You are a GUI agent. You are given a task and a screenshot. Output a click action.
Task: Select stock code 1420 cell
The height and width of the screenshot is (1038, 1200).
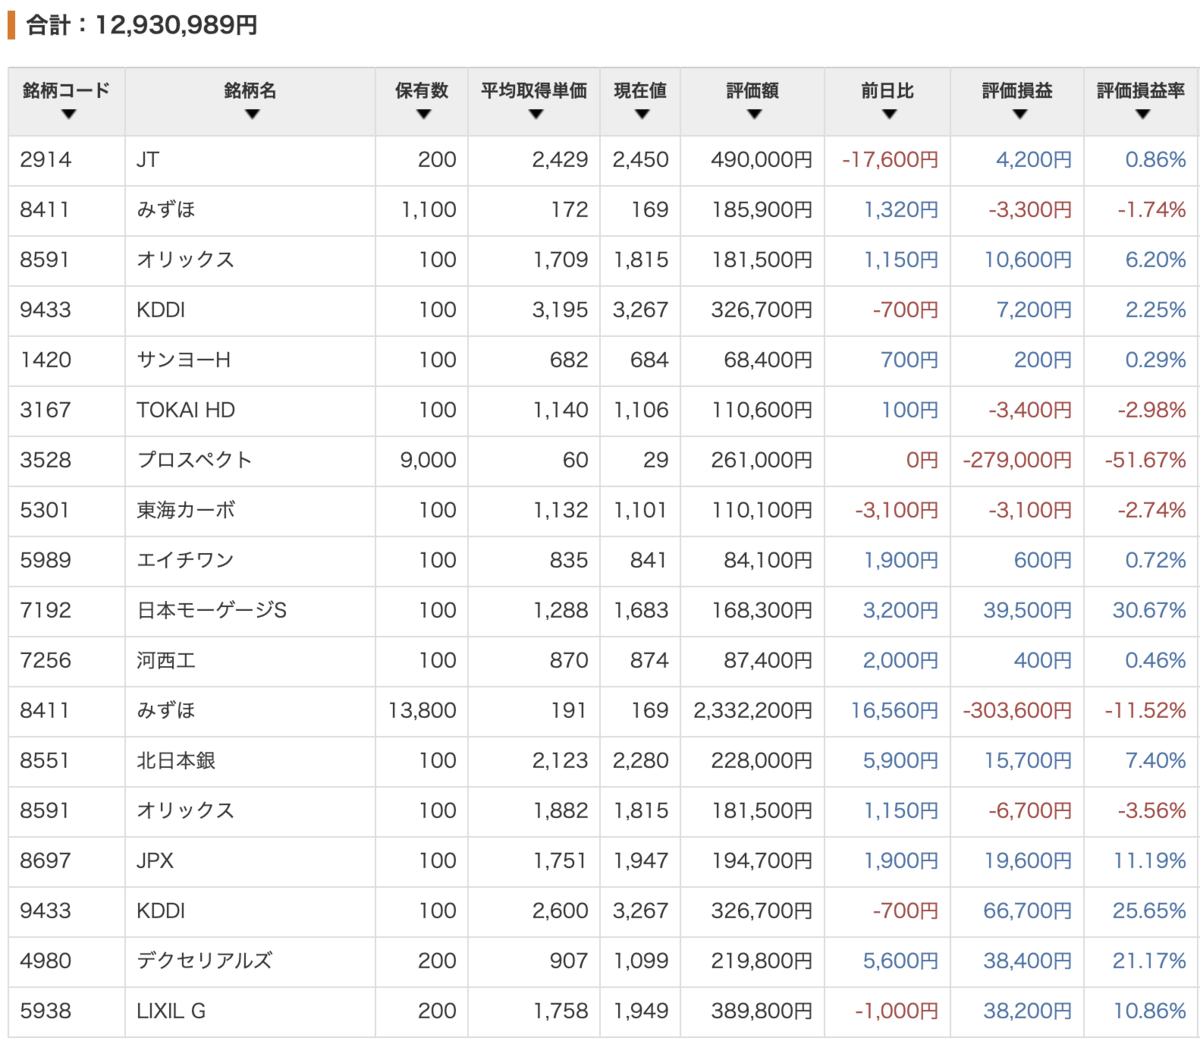coord(46,360)
